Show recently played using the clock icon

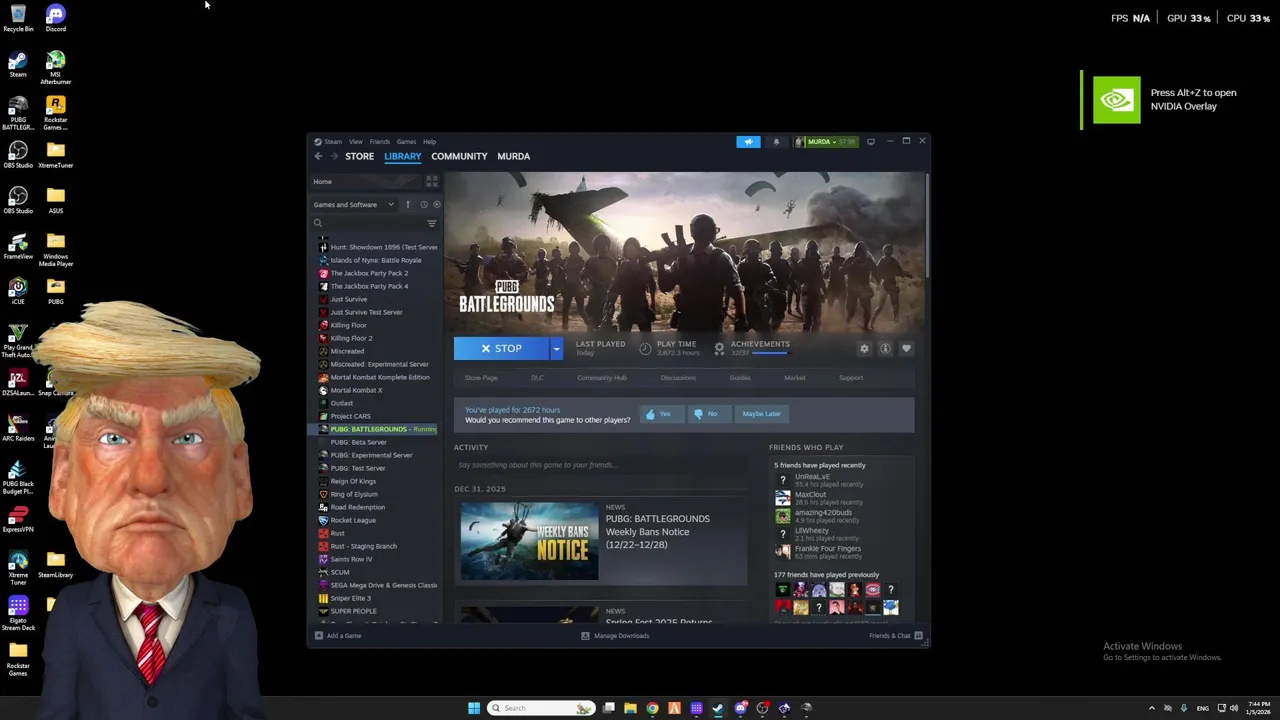point(423,204)
